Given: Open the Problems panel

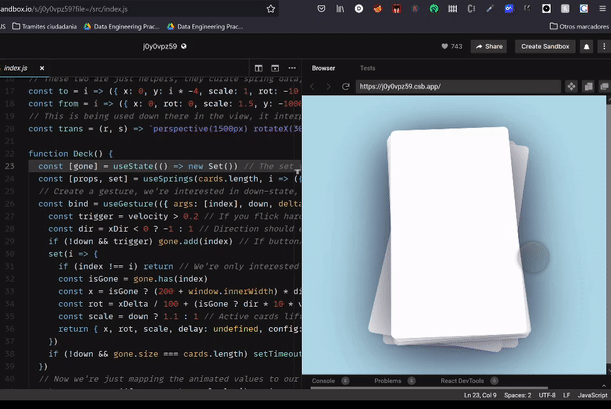Looking at the screenshot, I should (x=388, y=381).
